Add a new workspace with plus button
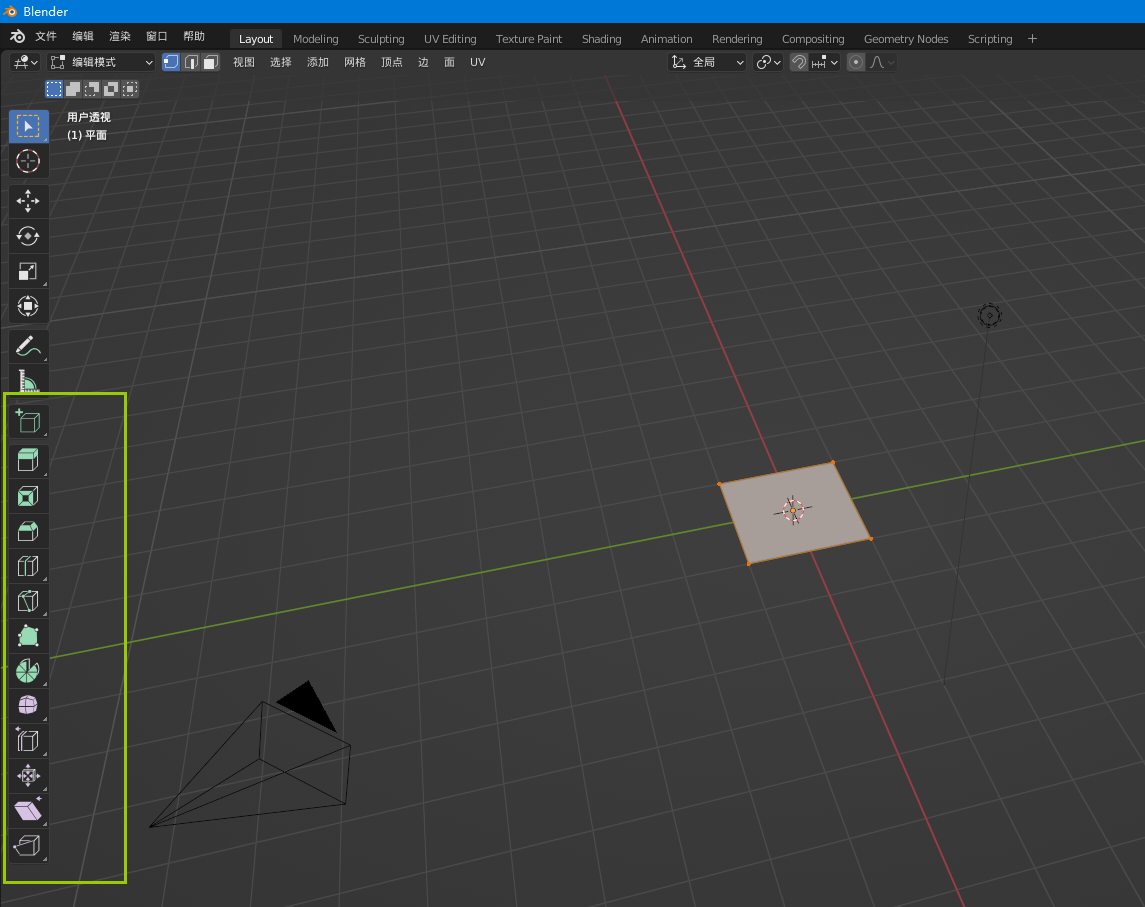This screenshot has height=907, width=1145. pyautogui.click(x=1033, y=39)
